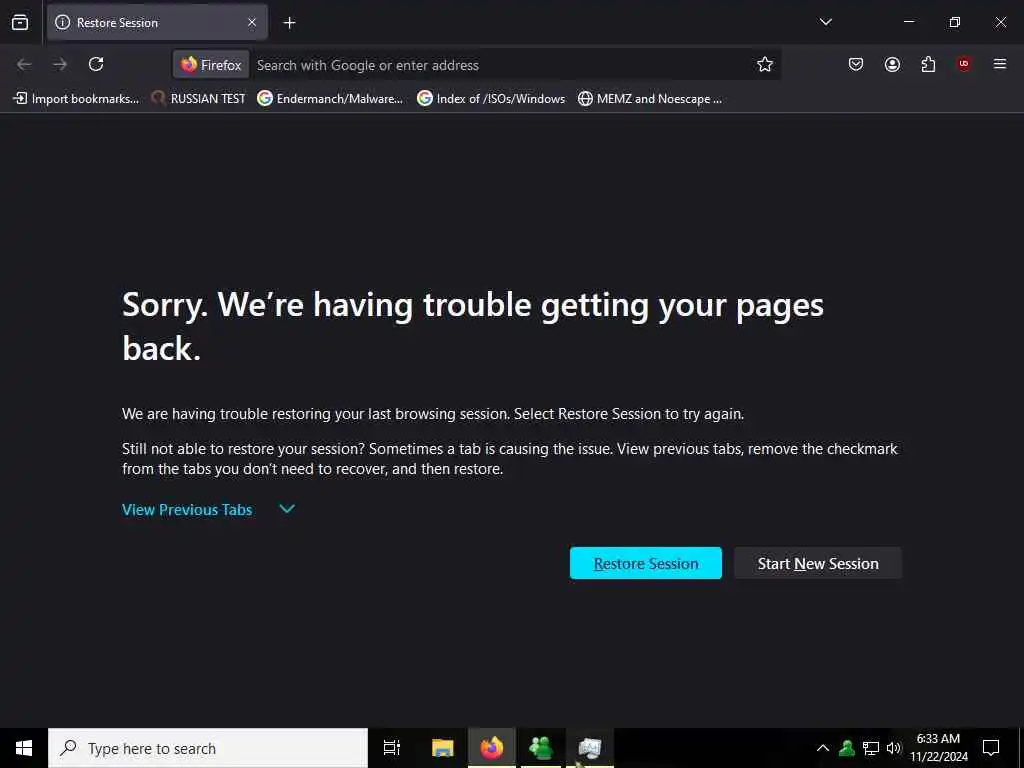Switch to Firefox on the taskbar
The height and width of the screenshot is (768, 1024).
point(492,748)
